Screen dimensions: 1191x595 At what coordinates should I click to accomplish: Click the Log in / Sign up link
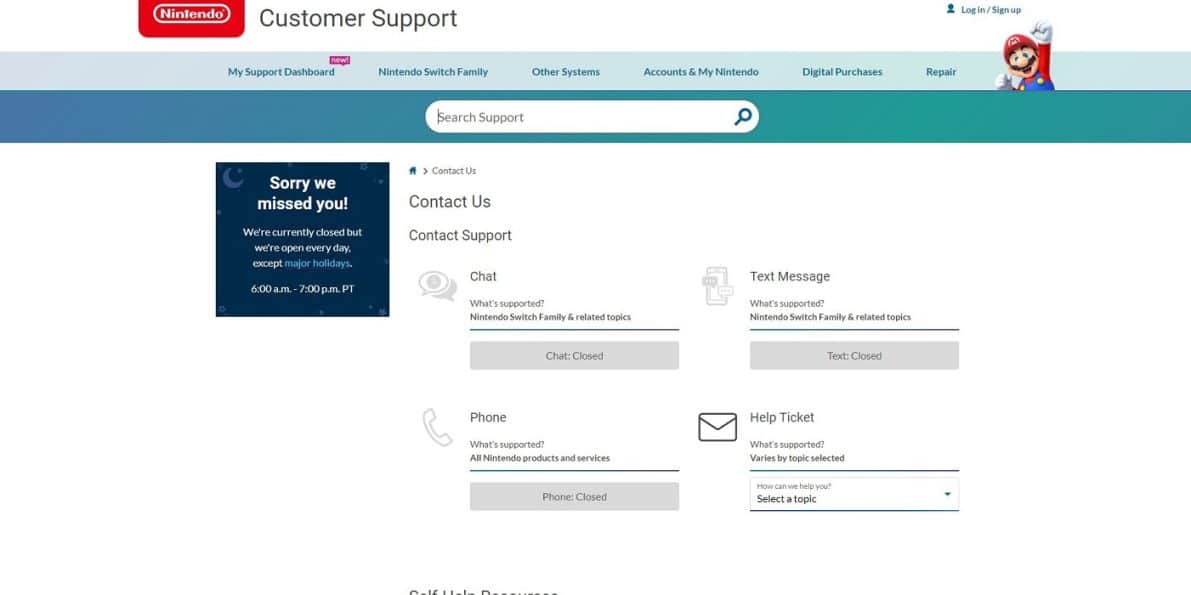pos(991,10)
